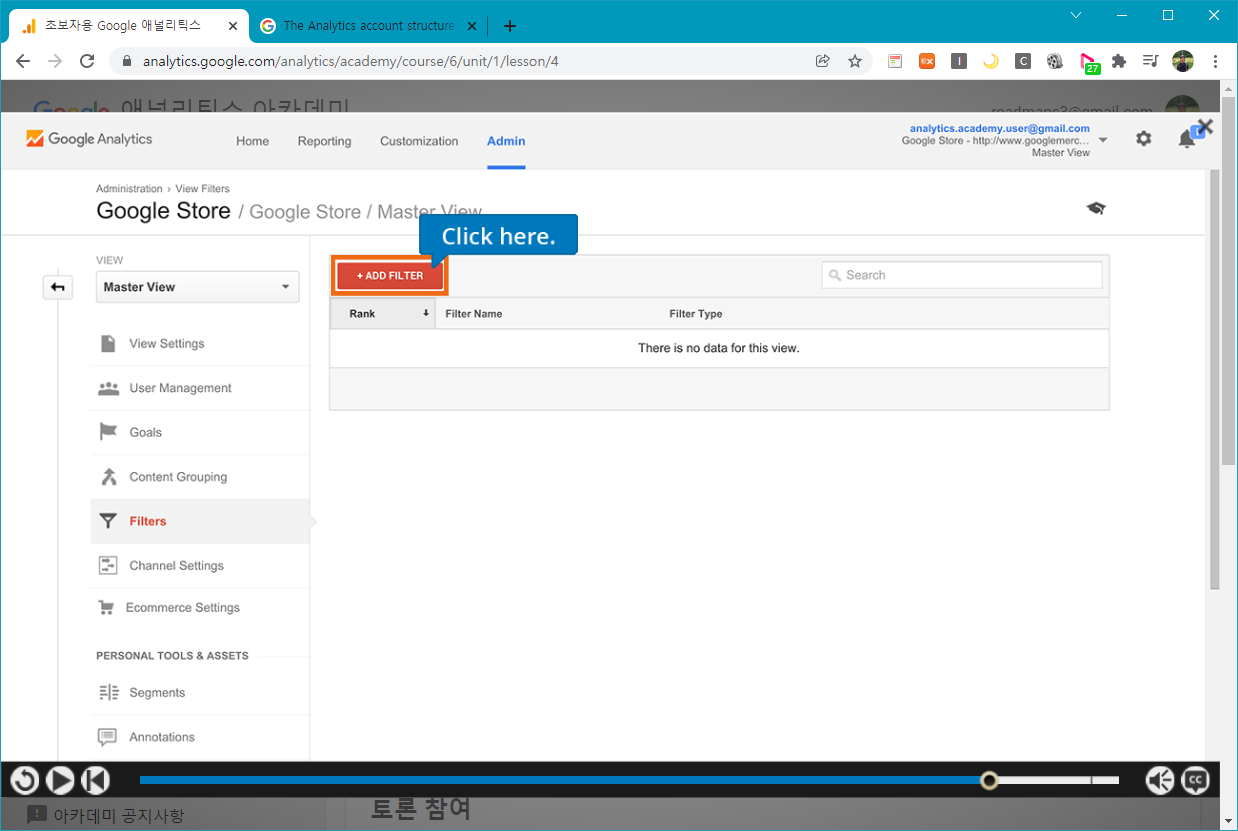The image size is (1238, 831).
Task: Open the Chrome three-dot menu
Action: click(1215, 61)
